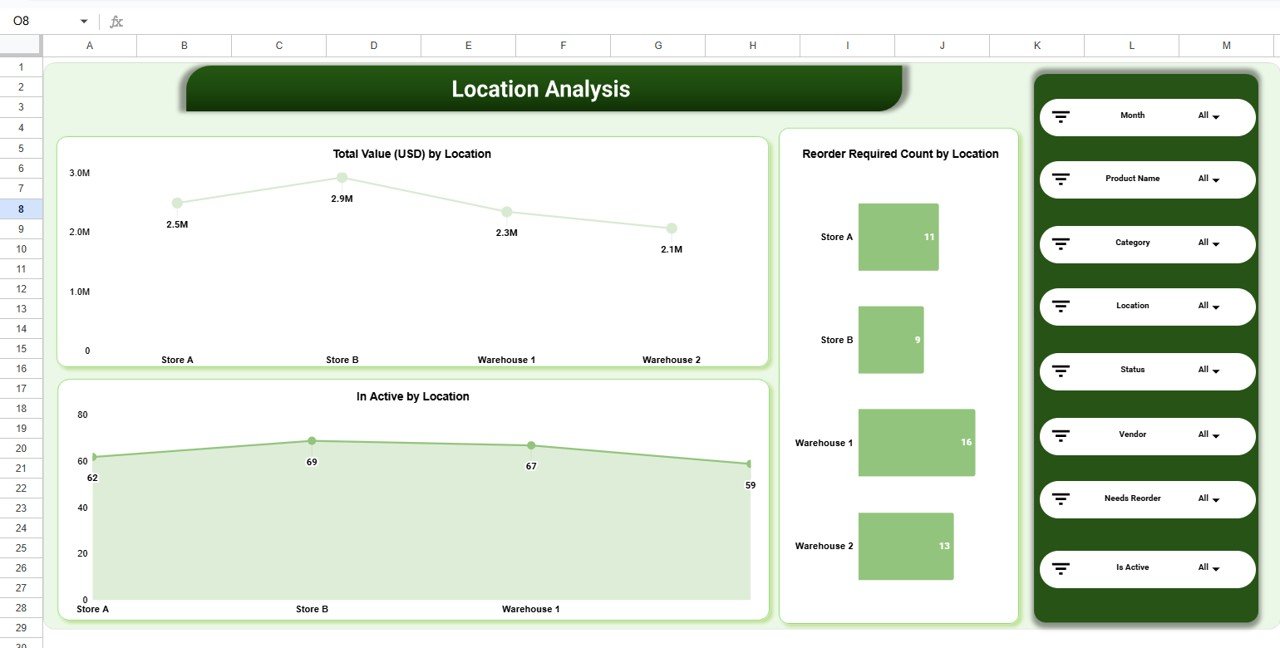
Task: Click the filter icon on the Month slicer
Action: coord(1061,115)
